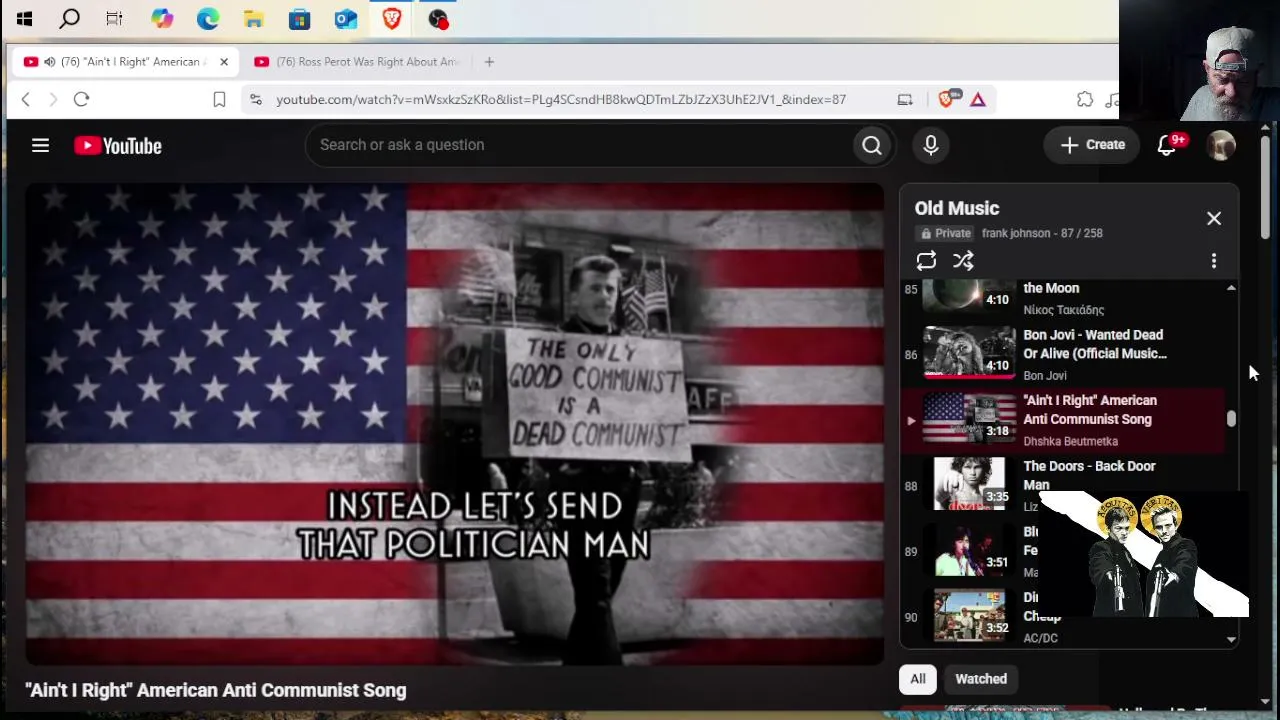Open a new browser tab
This screenshot has width=1280, height=720.
coord(489,62)
